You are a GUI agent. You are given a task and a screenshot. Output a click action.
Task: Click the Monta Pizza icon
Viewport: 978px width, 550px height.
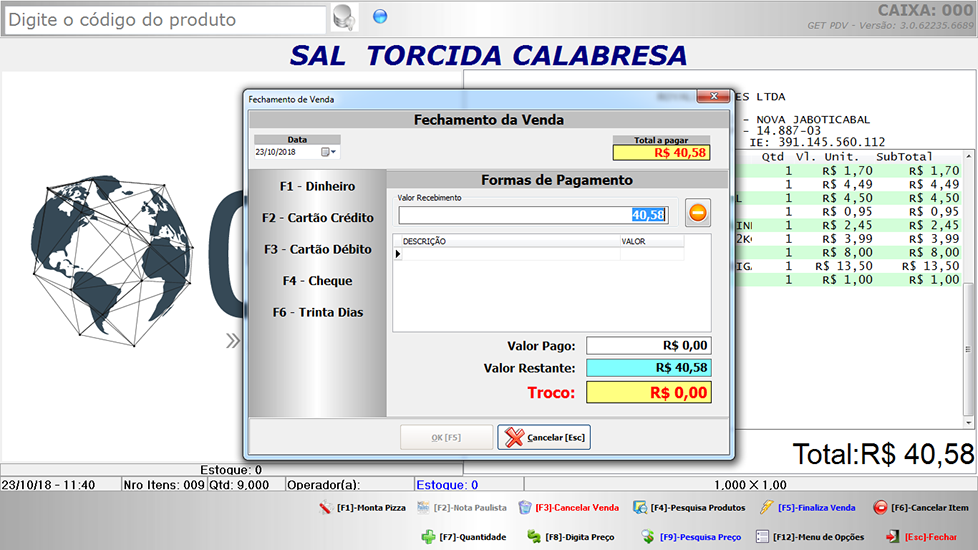pyautogui.click(x=324, y=508)
